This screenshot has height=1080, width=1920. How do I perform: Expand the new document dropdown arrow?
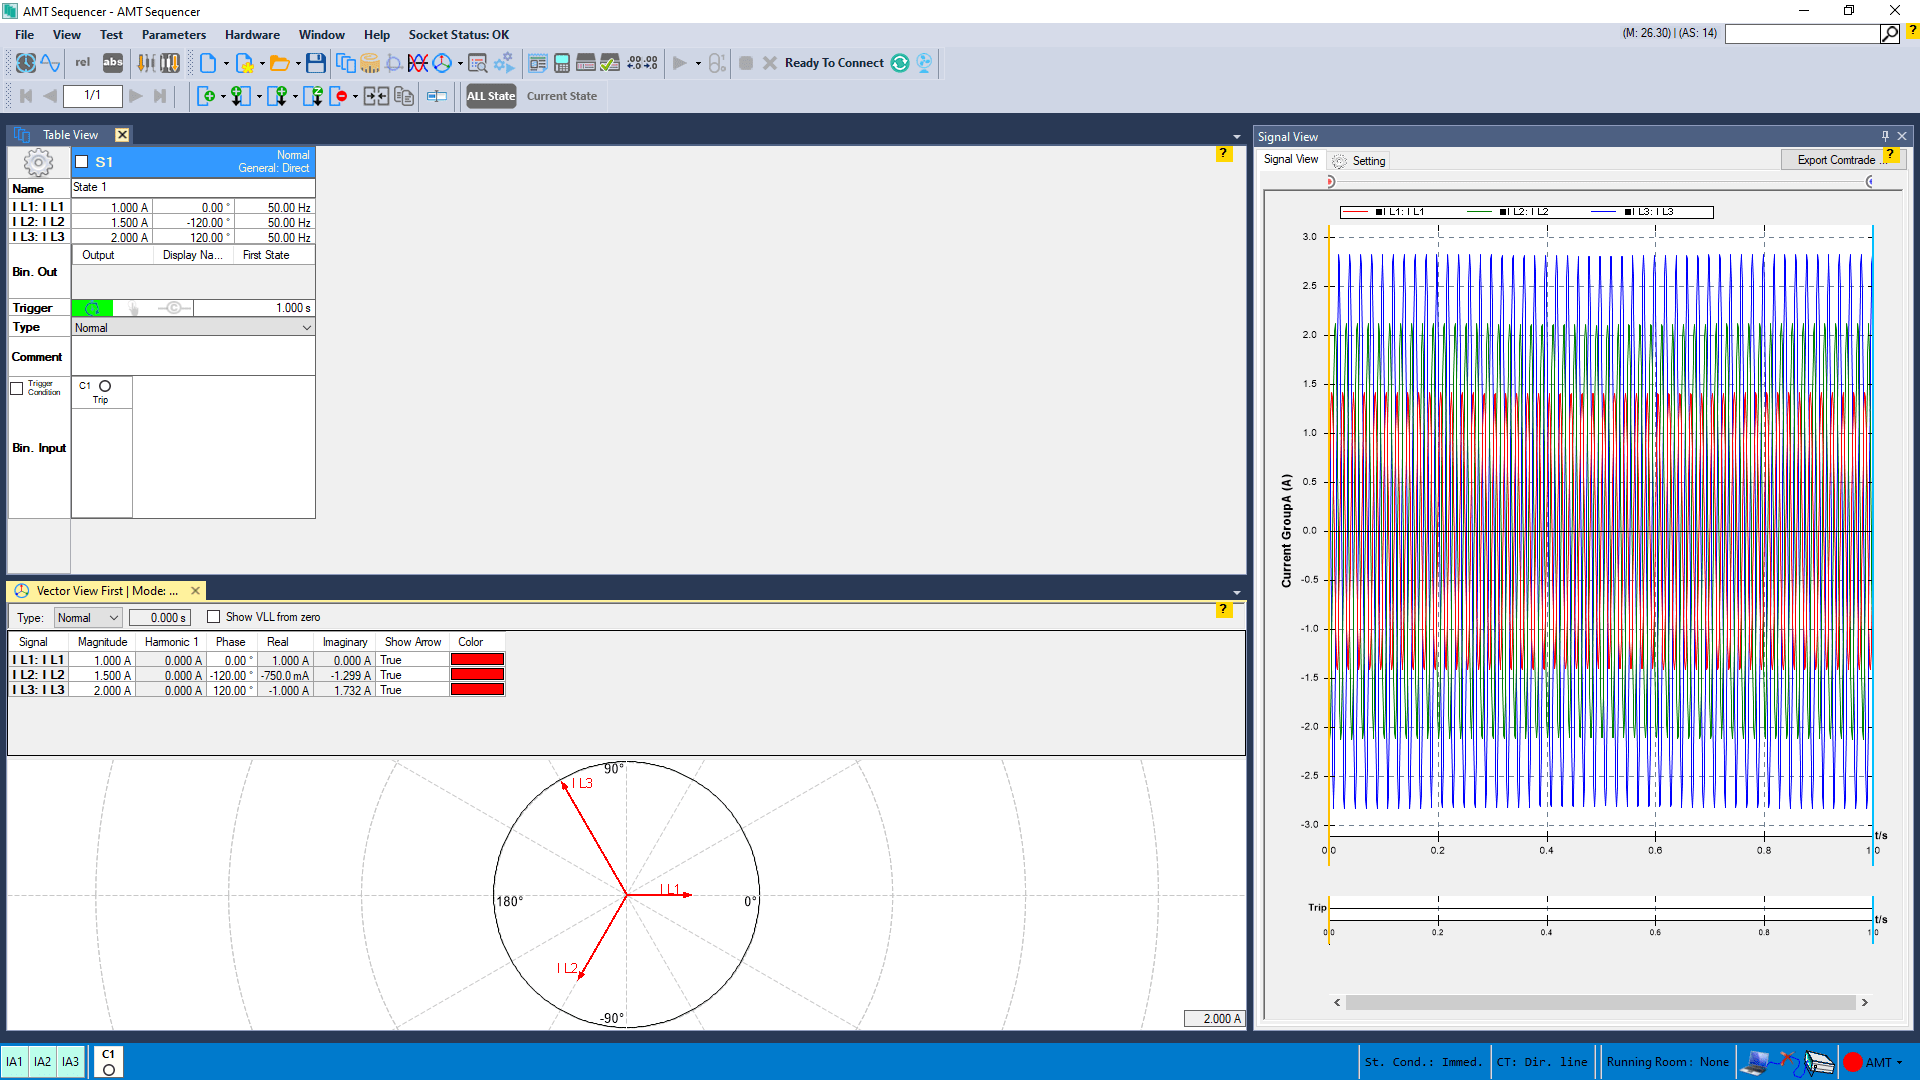226,64
